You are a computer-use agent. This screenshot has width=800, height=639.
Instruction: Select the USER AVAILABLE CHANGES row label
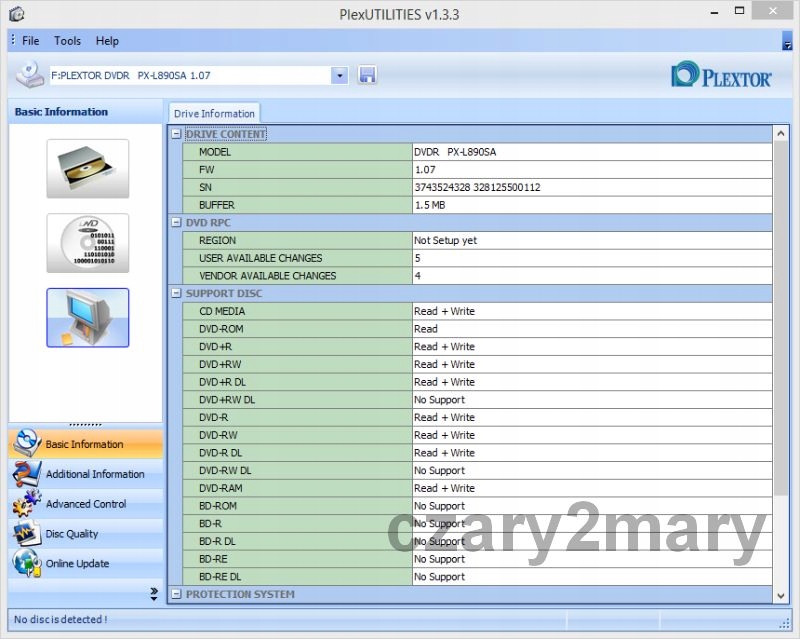click(x=261, y=258)
